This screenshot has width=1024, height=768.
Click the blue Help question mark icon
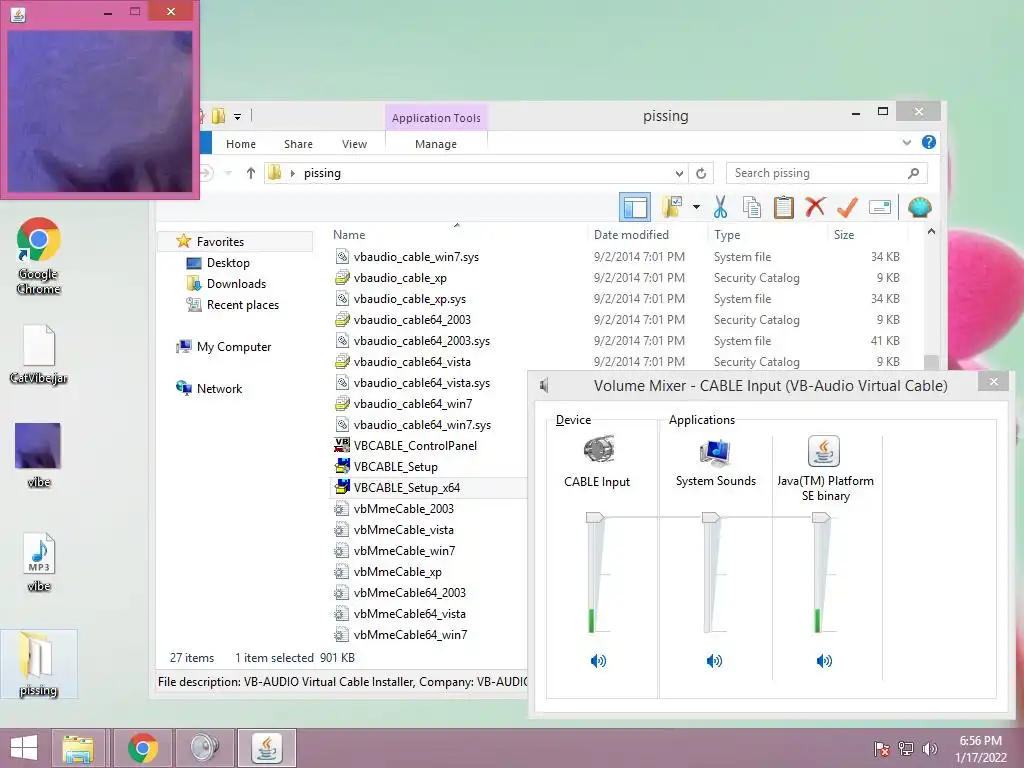pyautogui.click(x=929, y=142)
